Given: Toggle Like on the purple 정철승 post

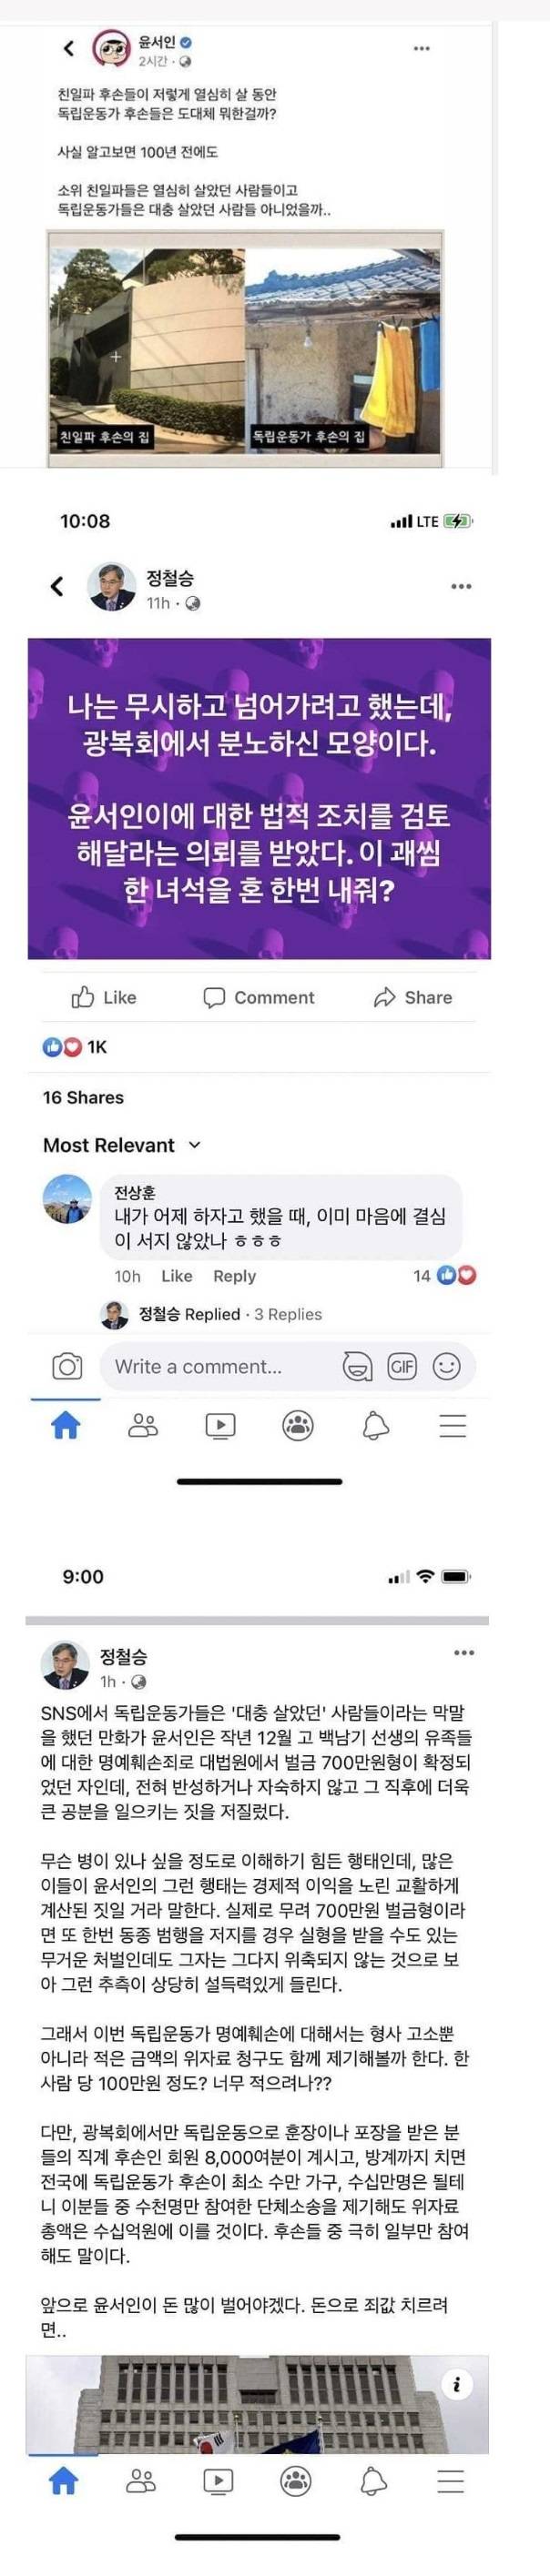Looking at the screenshot, I should click(103, 997).
